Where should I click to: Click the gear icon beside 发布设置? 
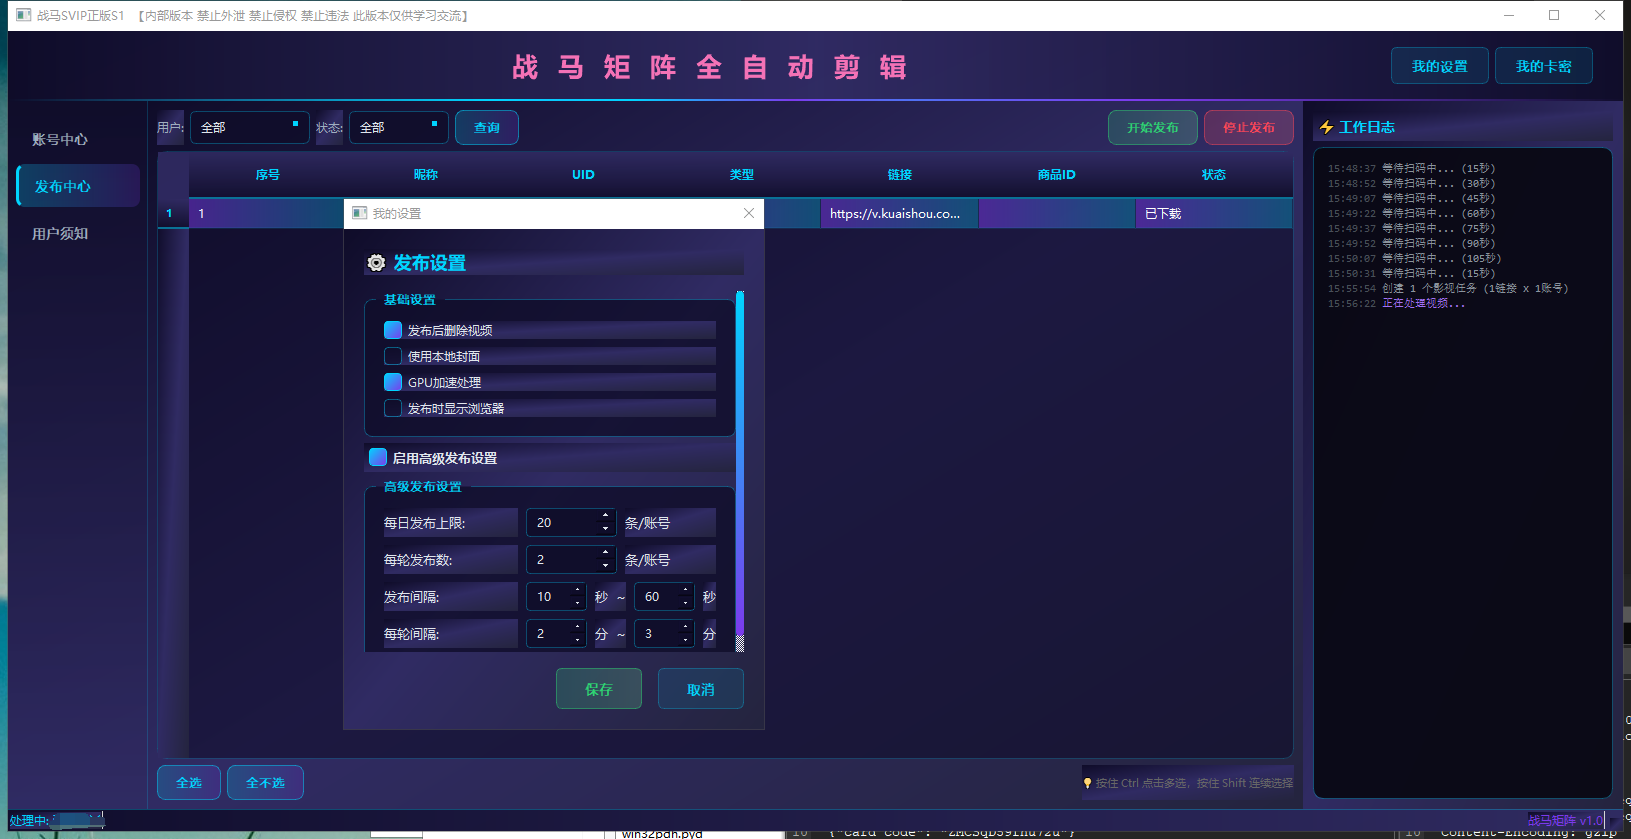(376, 263)
